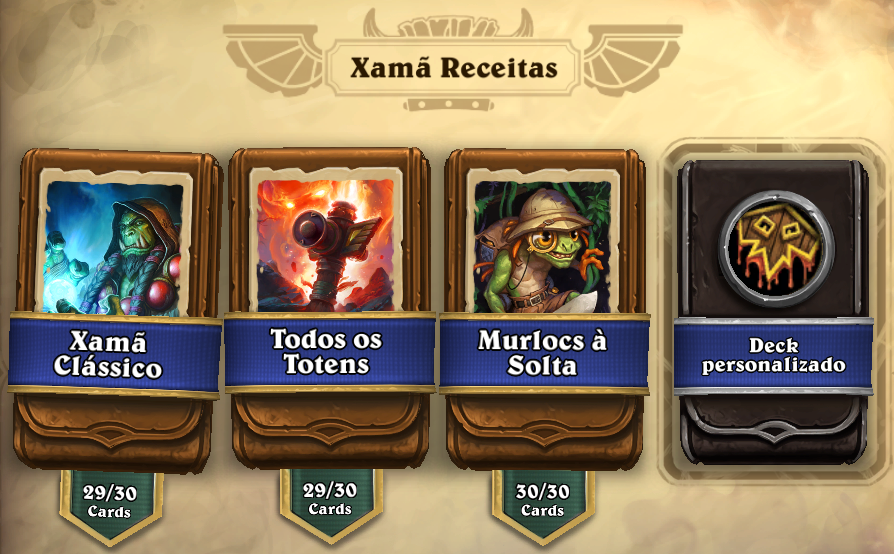Click the murloc explorer card artwork
The image size is (894, 554).
coord(542,247)
